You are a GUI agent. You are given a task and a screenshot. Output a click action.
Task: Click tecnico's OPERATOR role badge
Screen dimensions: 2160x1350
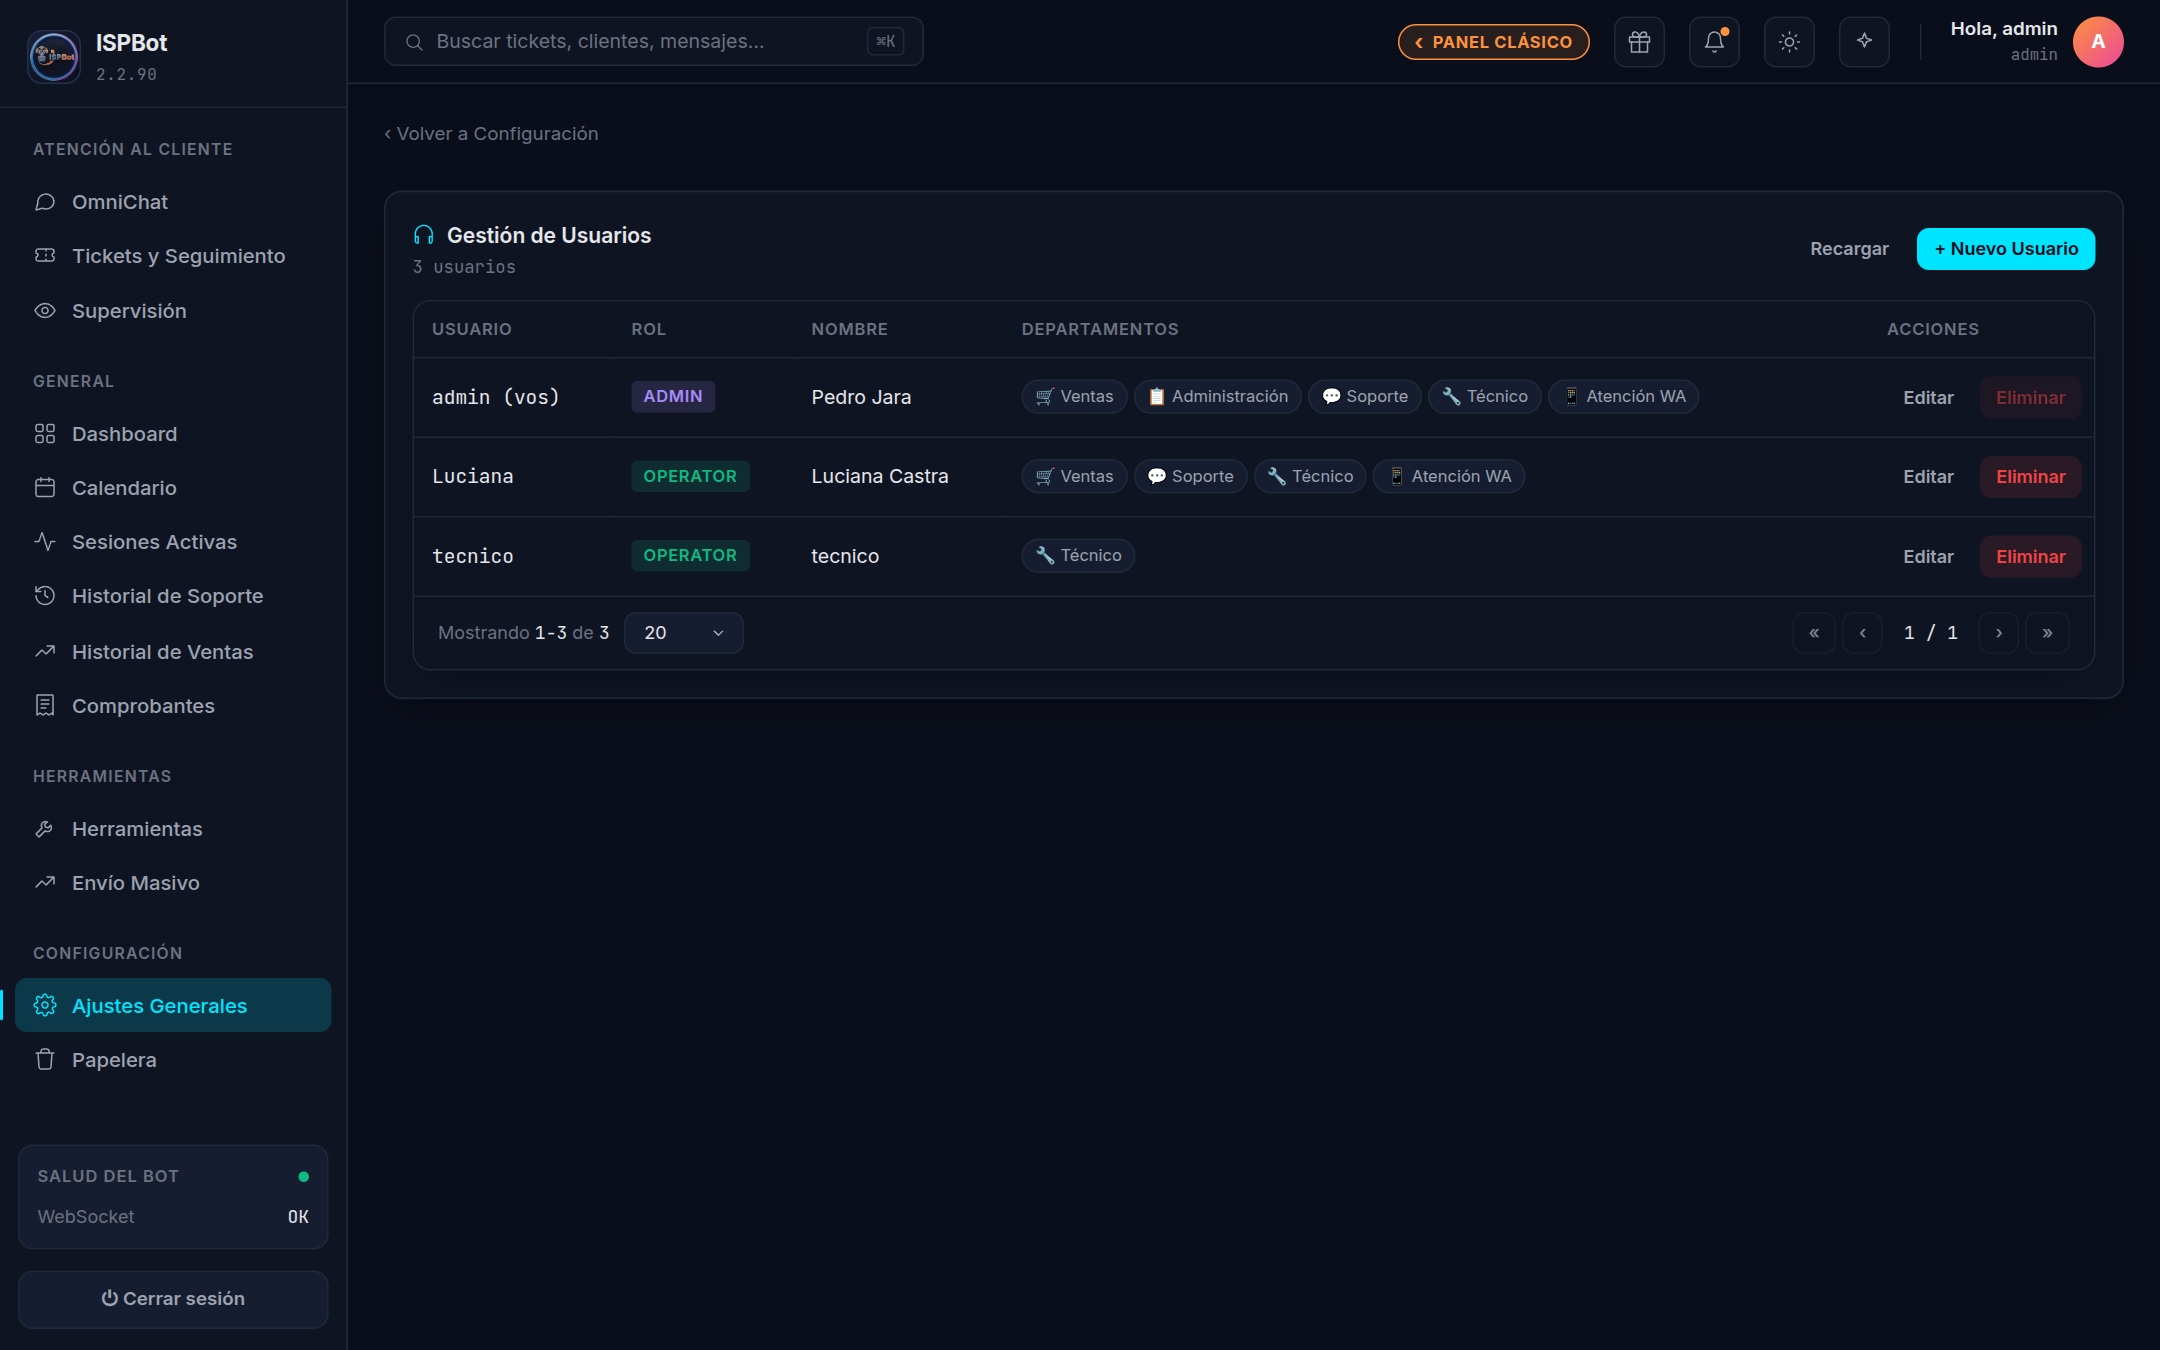(690, 556)
